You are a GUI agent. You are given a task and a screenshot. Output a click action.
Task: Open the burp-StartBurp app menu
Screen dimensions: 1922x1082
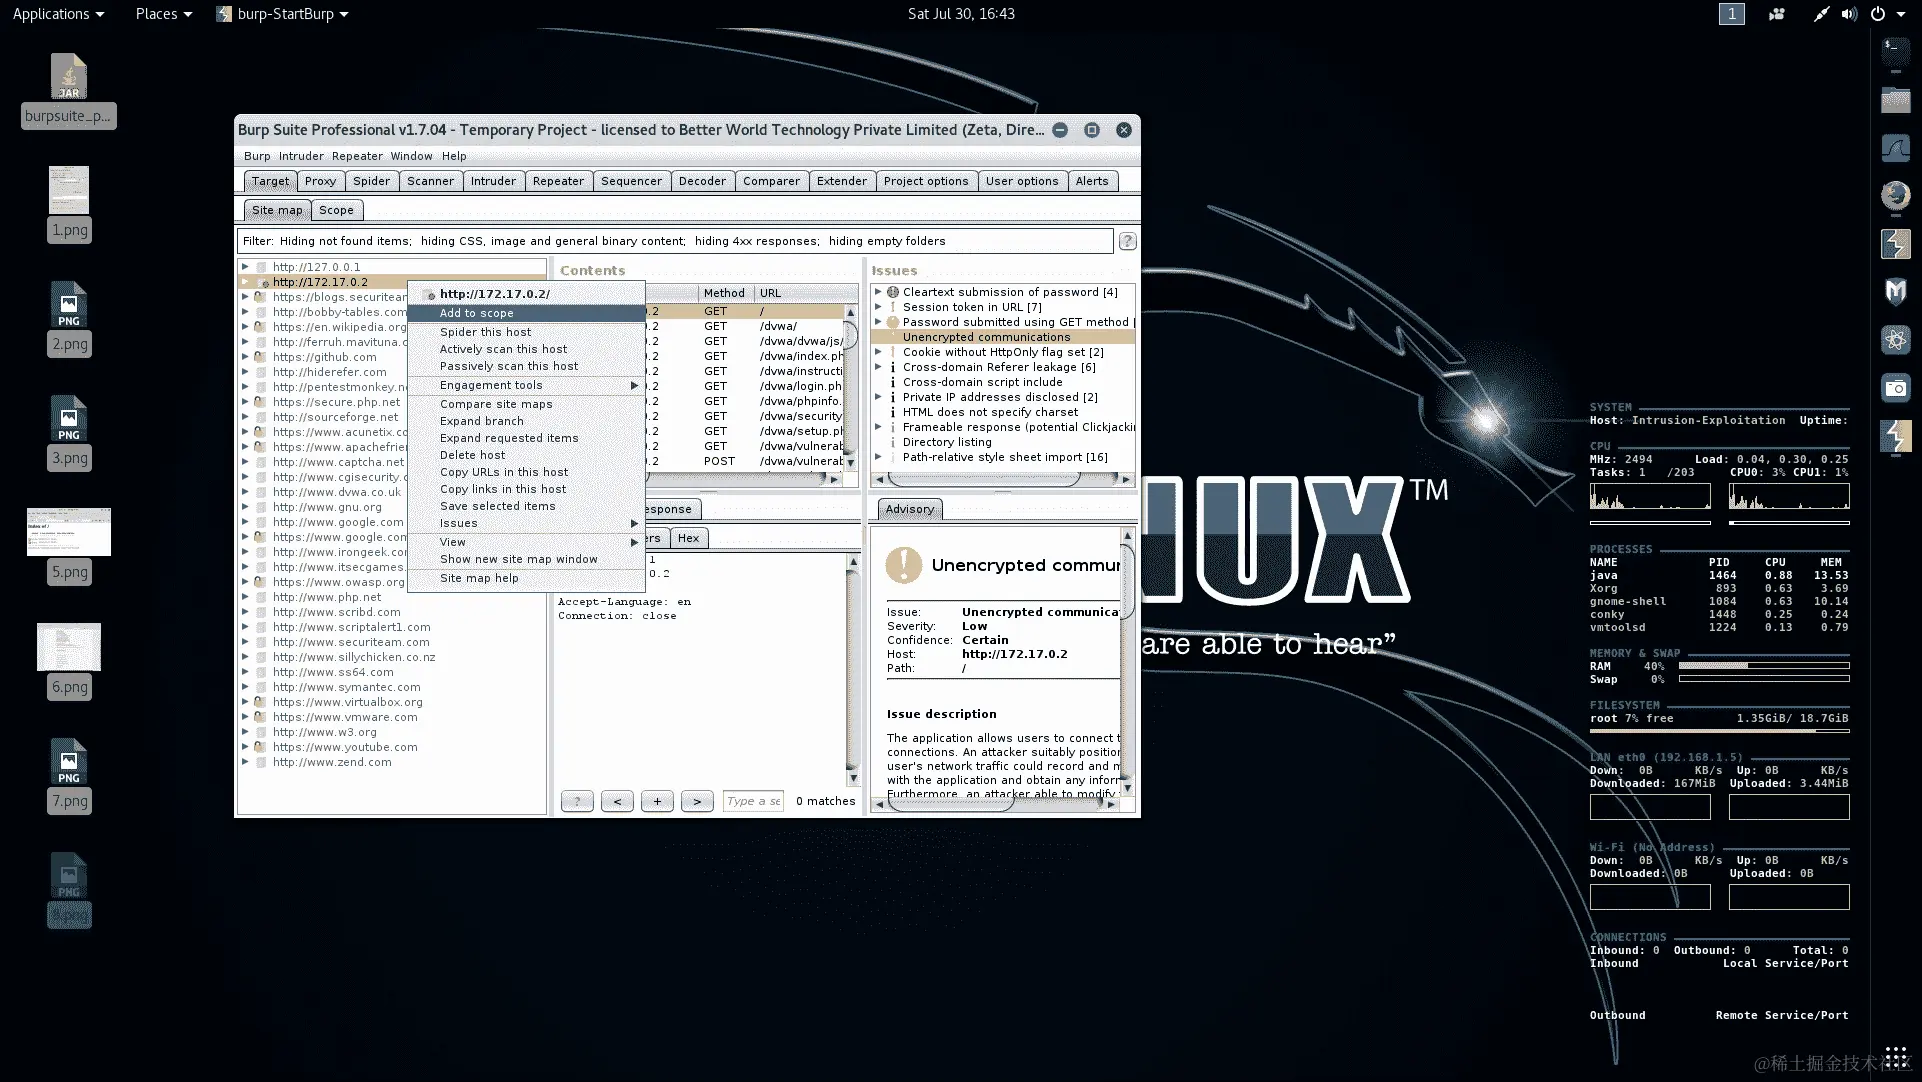[283, 14]
